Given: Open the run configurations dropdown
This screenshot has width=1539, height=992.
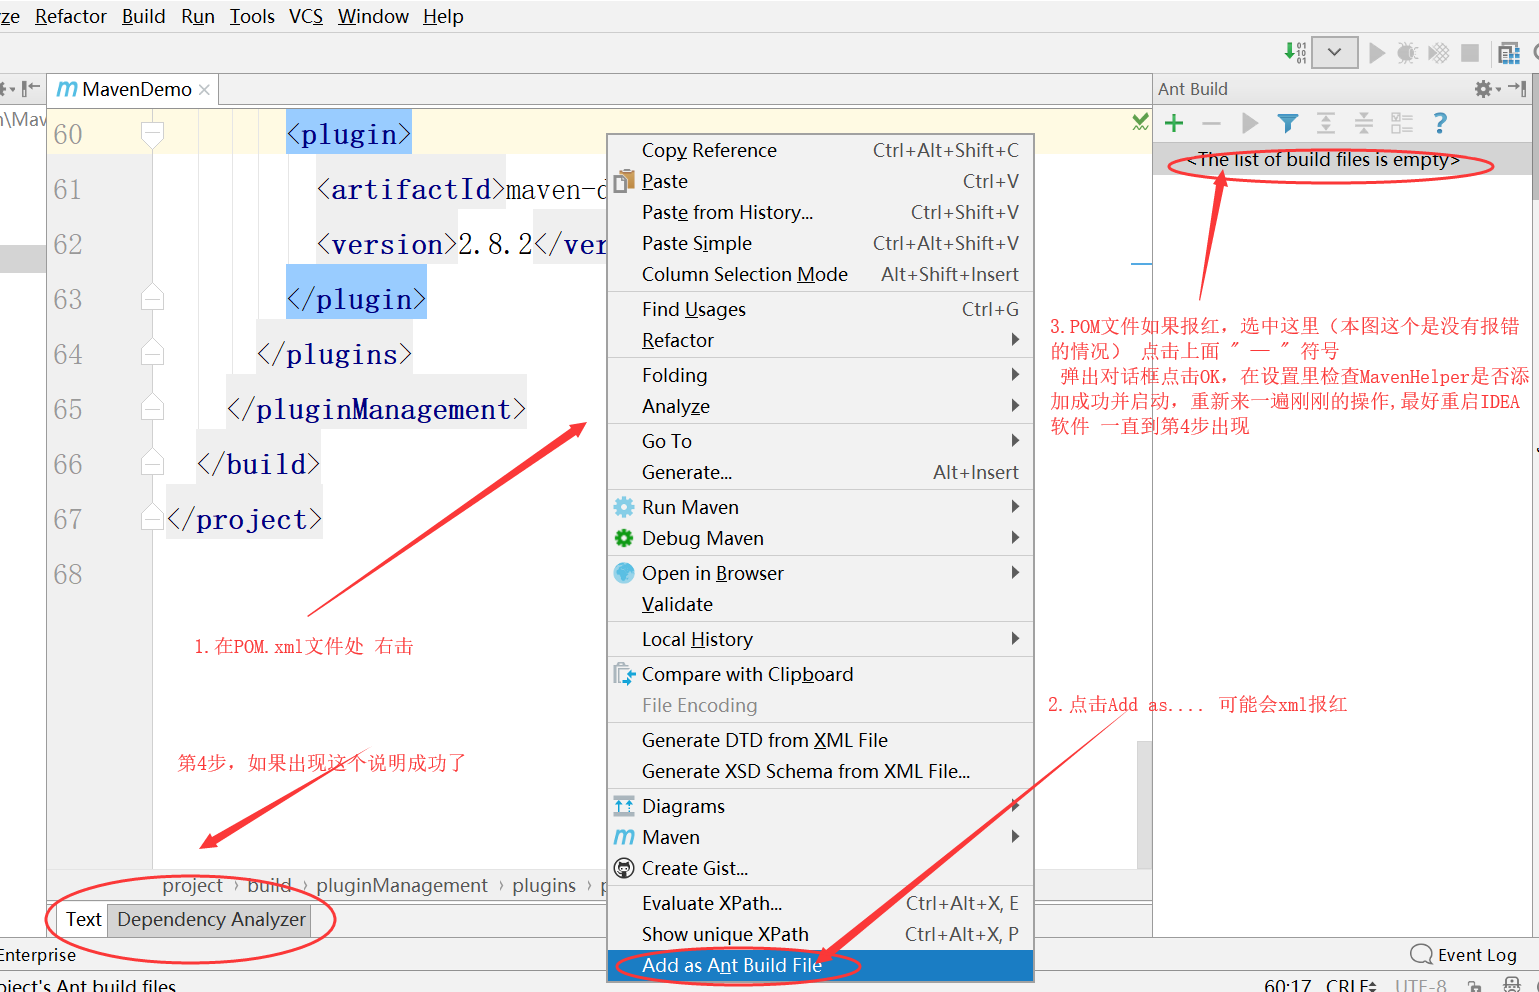Looking at the screenshot, I should click(1335, 52).
